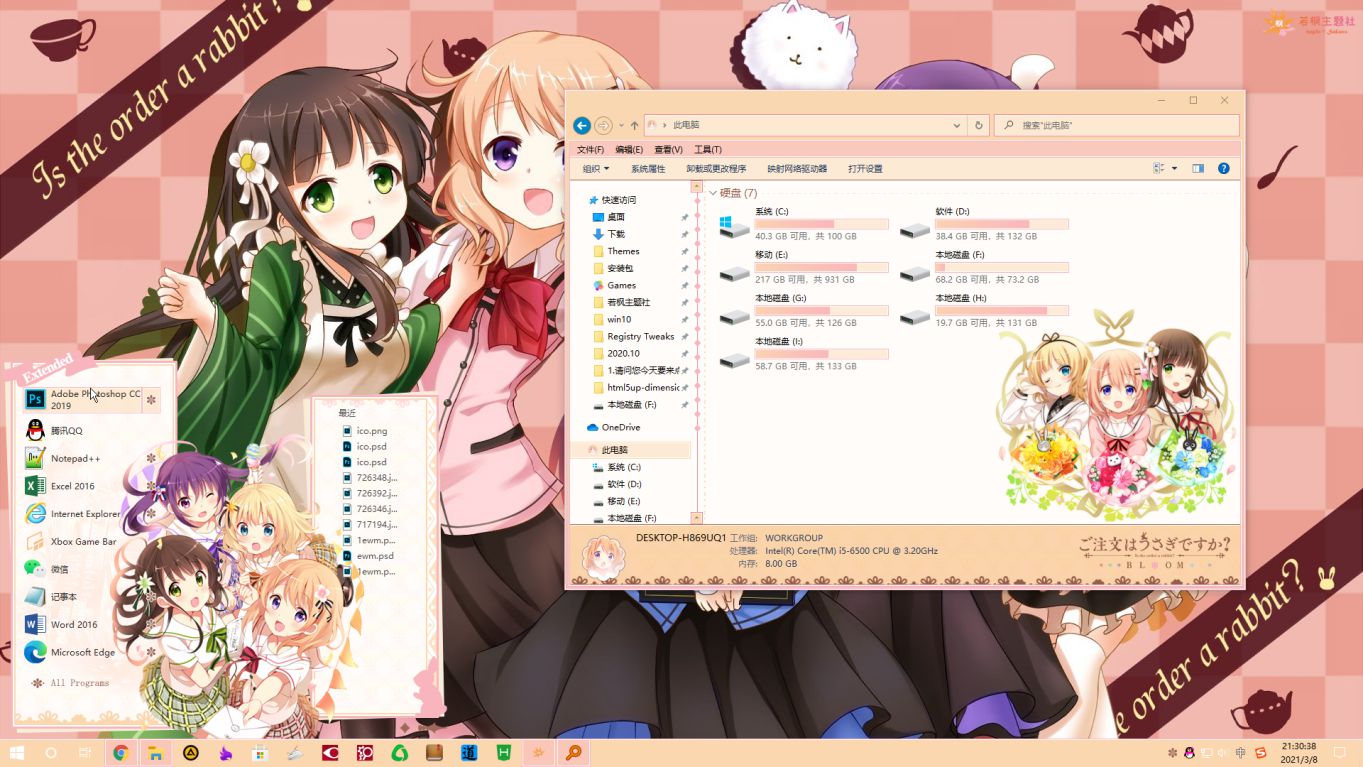Image resolution: width=1363 pixels, height=767 pixels.
Task: Click the scroll-down arrow of navigation pane
Action: (697, 518)
